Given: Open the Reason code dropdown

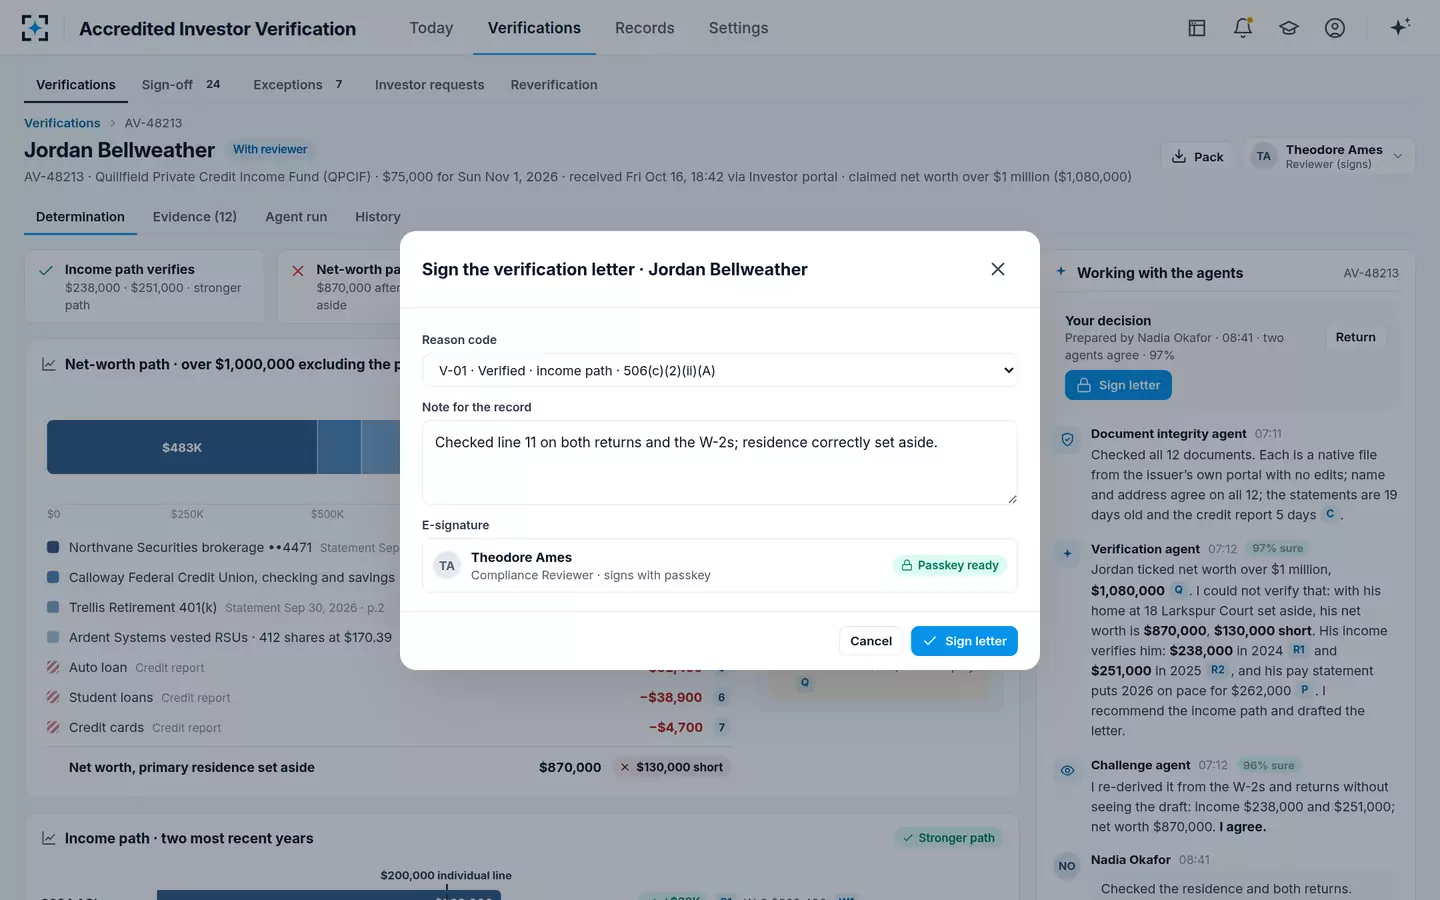Looking at the screenshot, I should click(x=720, y=370).
